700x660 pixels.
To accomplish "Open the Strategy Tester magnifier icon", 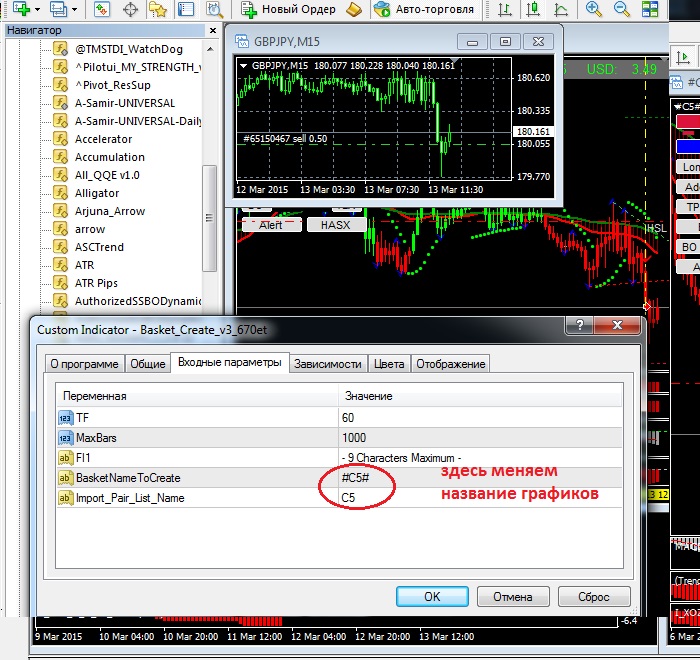I will pos(214,9).
